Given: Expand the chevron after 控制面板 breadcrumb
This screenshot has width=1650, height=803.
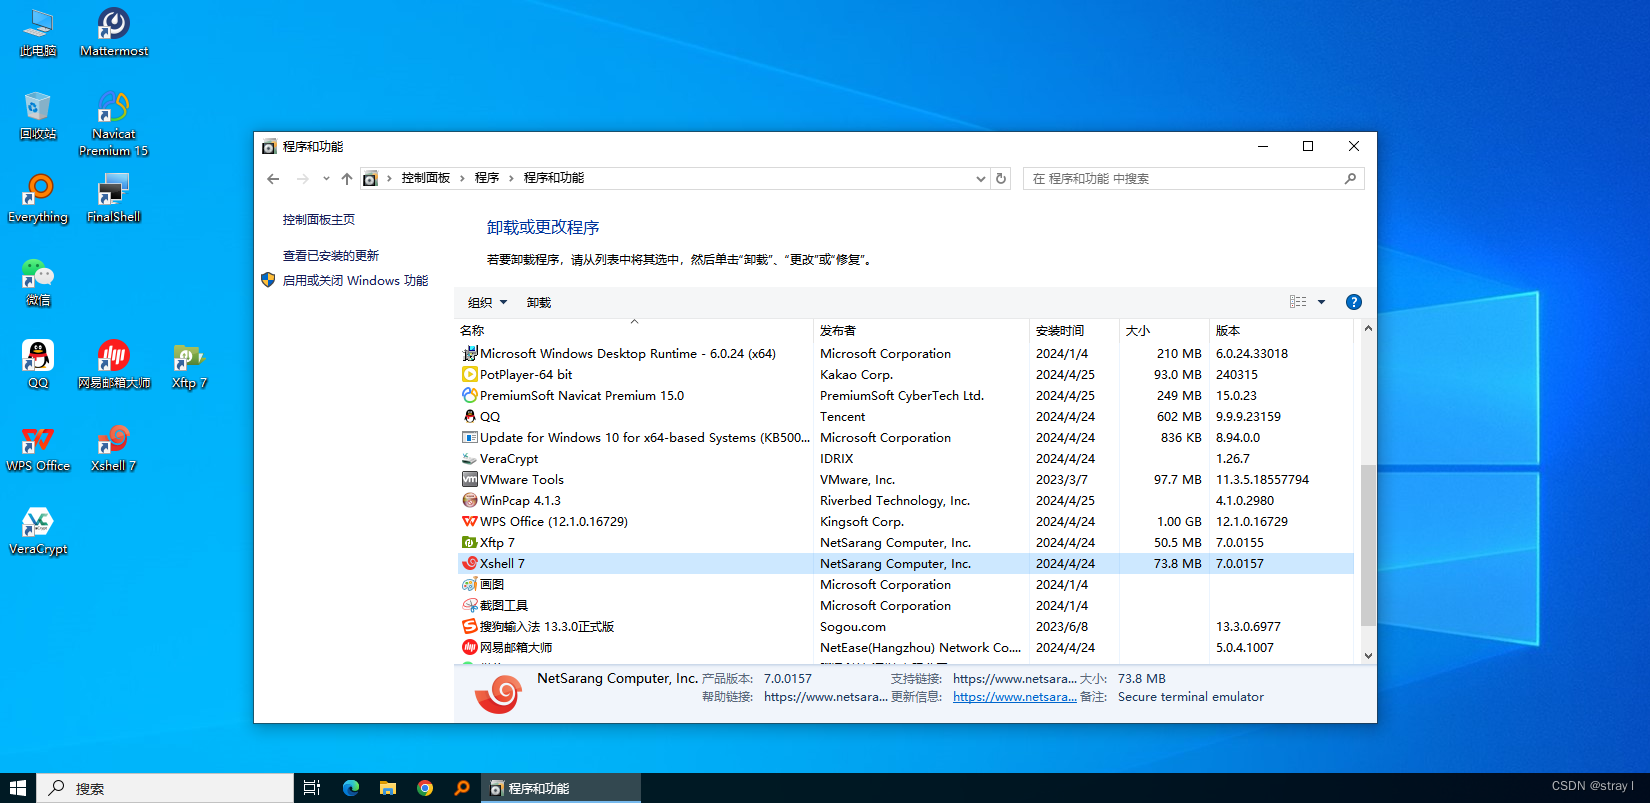Looking at the screenshot, I should (x=463, y=178).
